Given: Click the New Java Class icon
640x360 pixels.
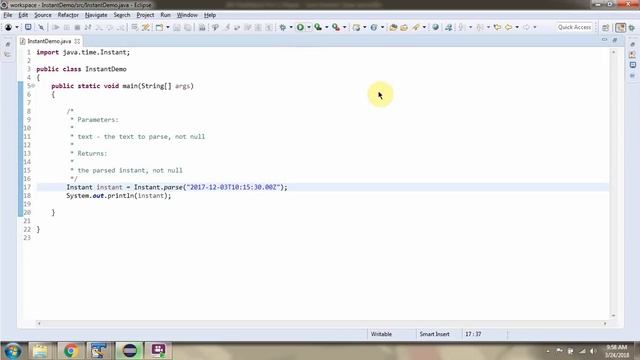Looking at the screenshot, I should 373,27.
